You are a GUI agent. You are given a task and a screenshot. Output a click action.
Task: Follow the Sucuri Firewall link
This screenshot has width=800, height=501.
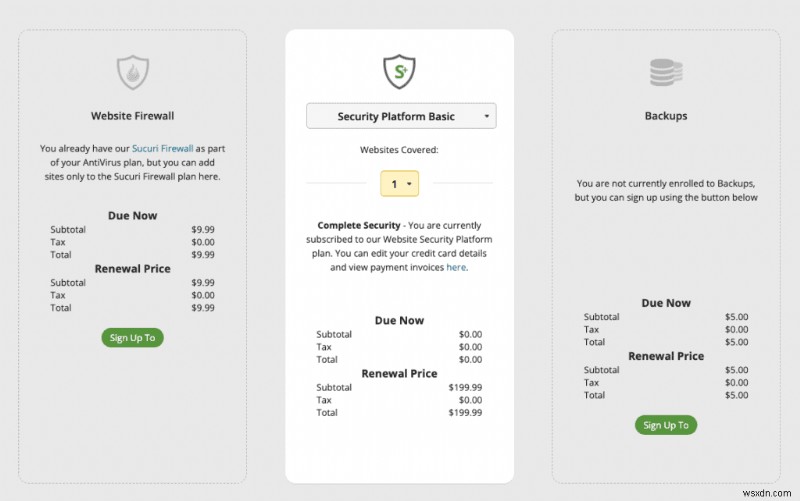(x=162, y=148)
